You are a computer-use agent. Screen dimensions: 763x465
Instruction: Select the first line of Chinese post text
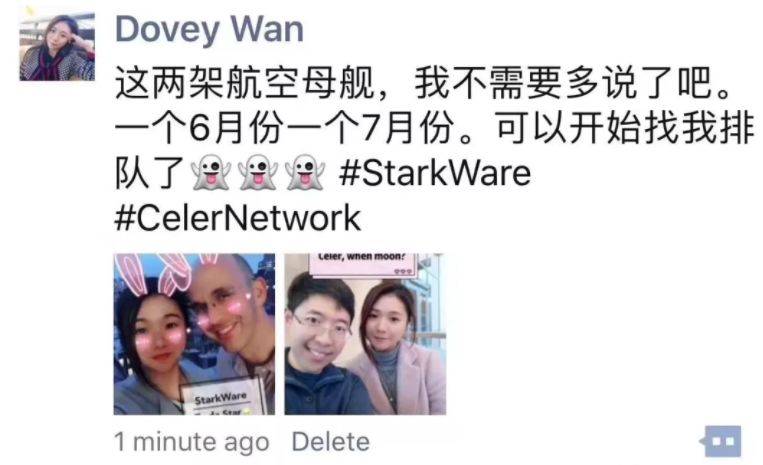(423, 83)
